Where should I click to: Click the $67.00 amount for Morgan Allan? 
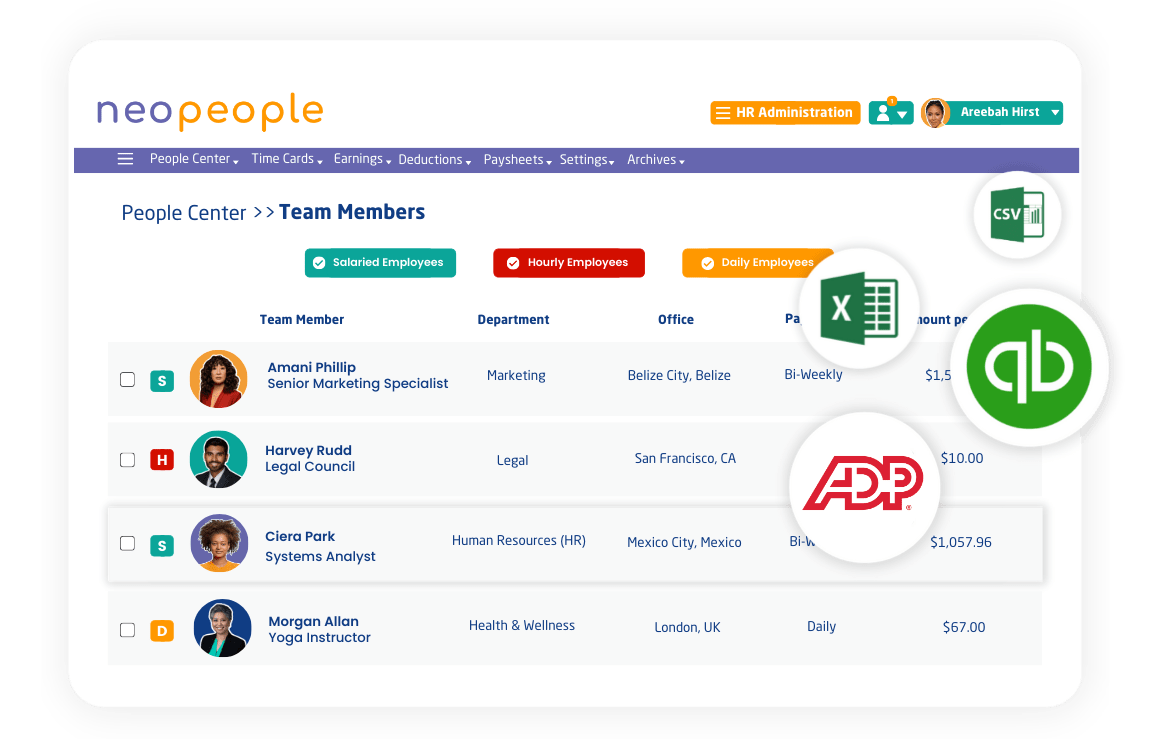point(964,627)
